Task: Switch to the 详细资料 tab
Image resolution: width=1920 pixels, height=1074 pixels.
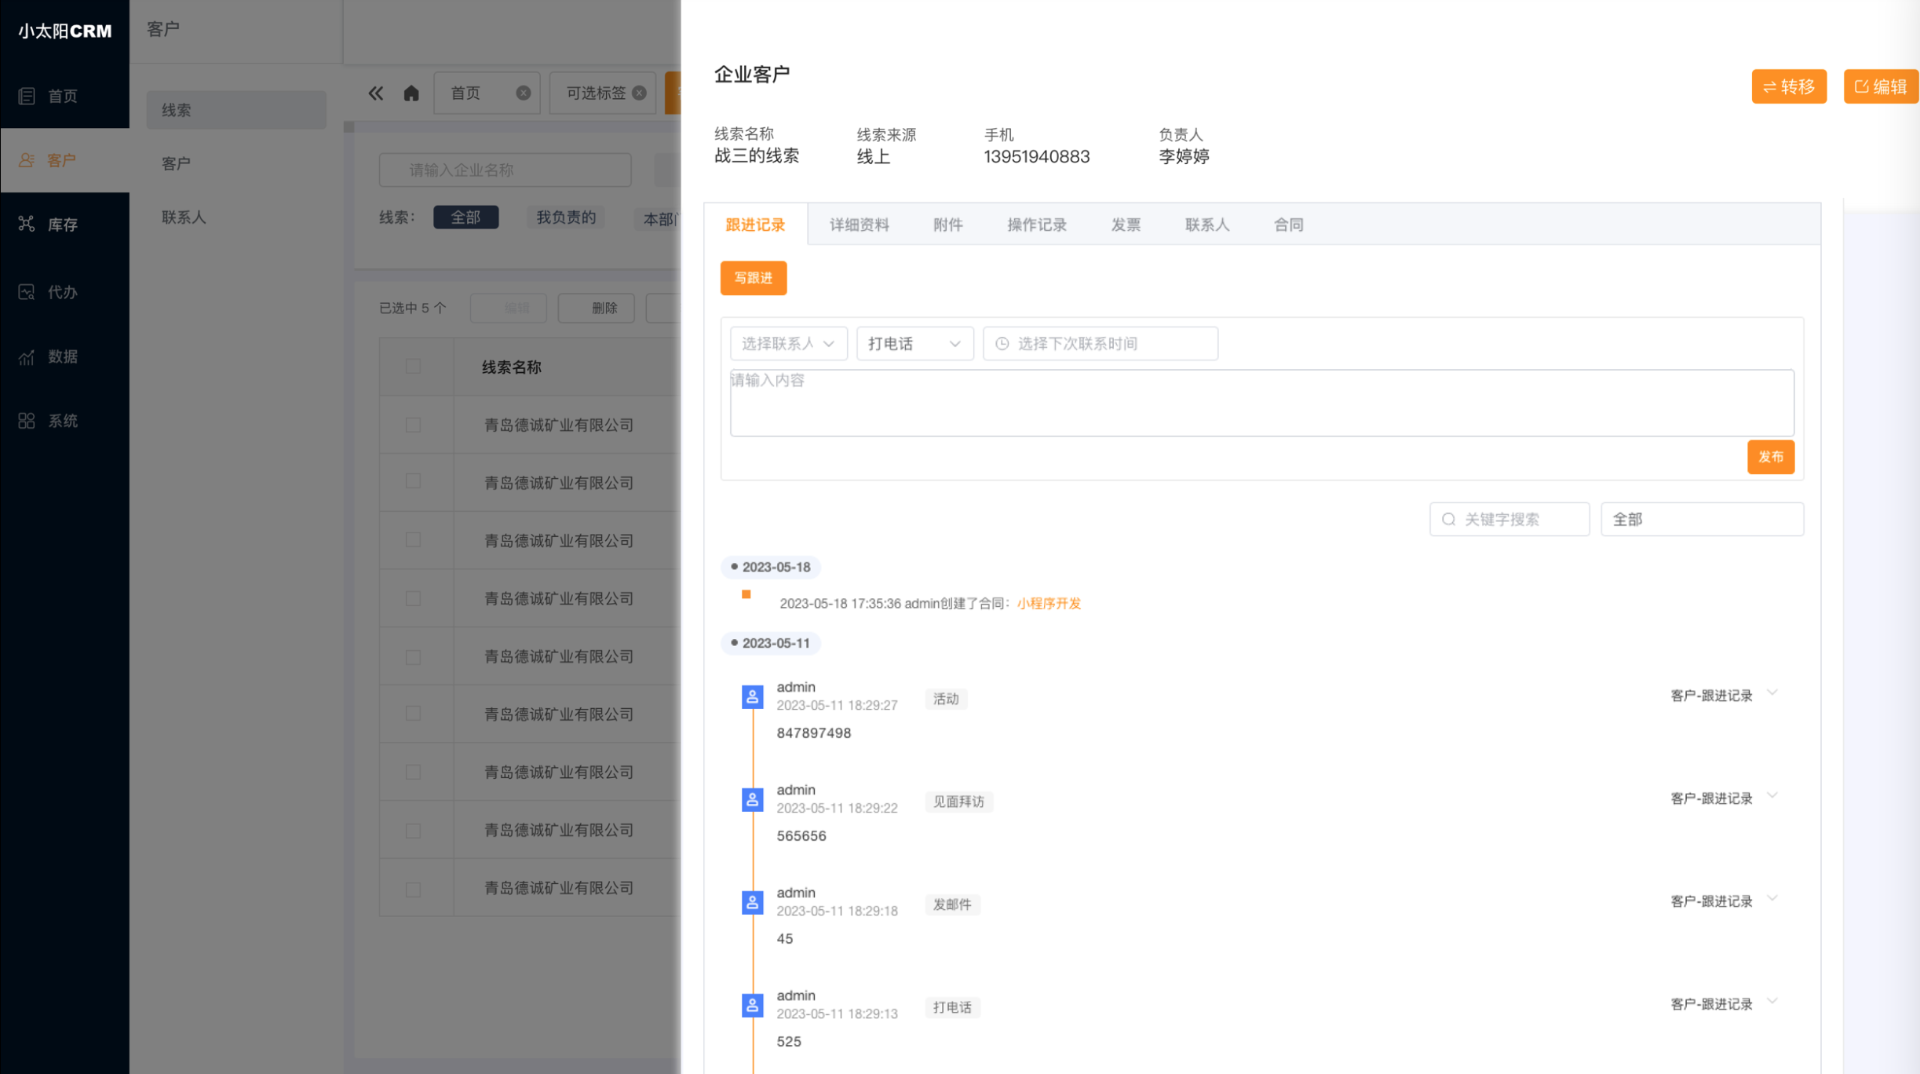Action: pos(859,225)
